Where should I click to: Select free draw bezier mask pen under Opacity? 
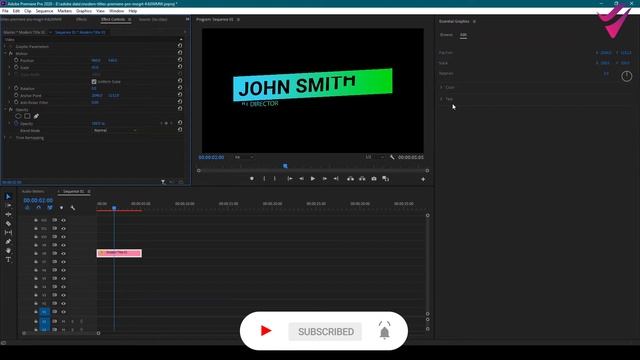pyautogui.click(x=36, y=116)
